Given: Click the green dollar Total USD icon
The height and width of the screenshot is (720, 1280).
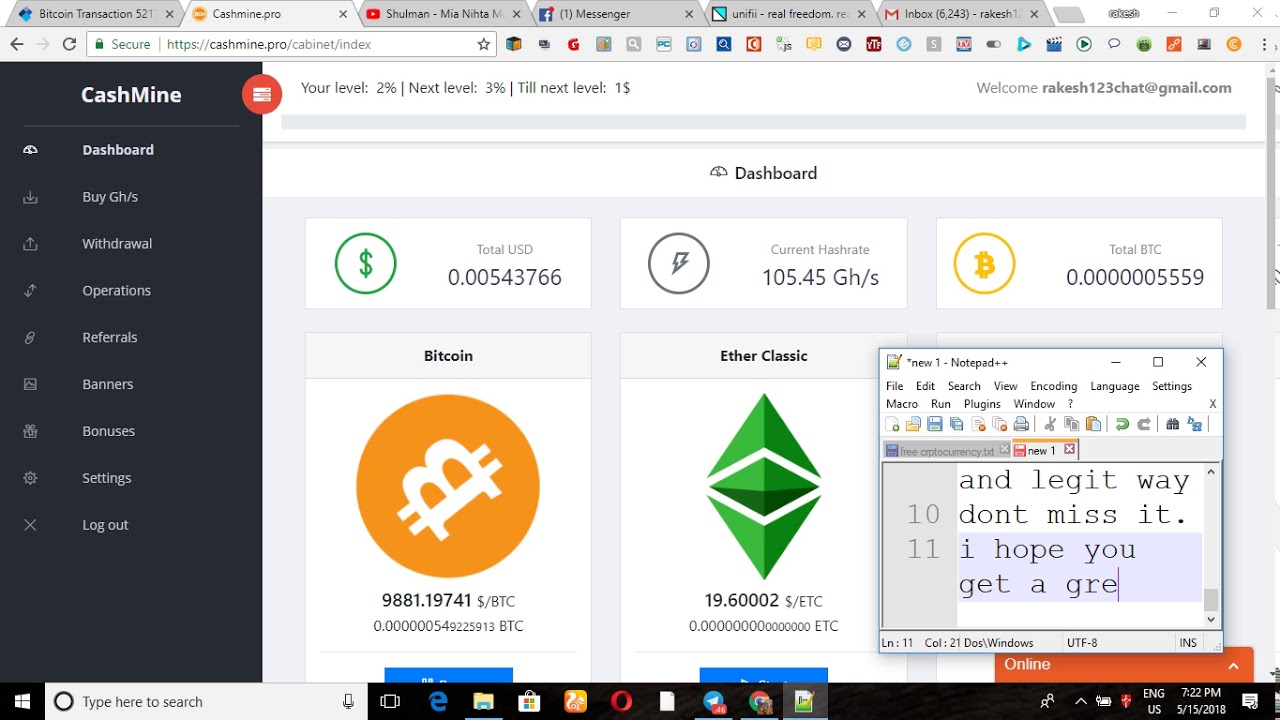Looking at the screenshot, I should 365,264.
